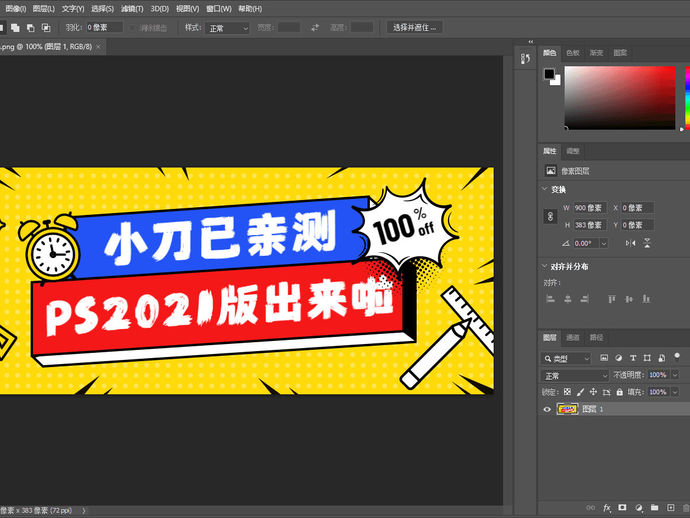Image resolution: width=690 pixels, height=518 pixels.
Task: Open the rotation angle dropdown arrow
Action: click(604, 243)
